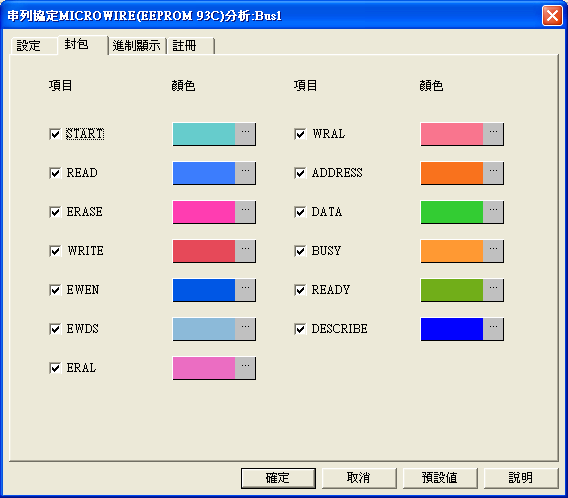This screenshot has height=498, width=568.
Task: Open color picker ellipsis for ADDRESS
Action: point(493,173)
